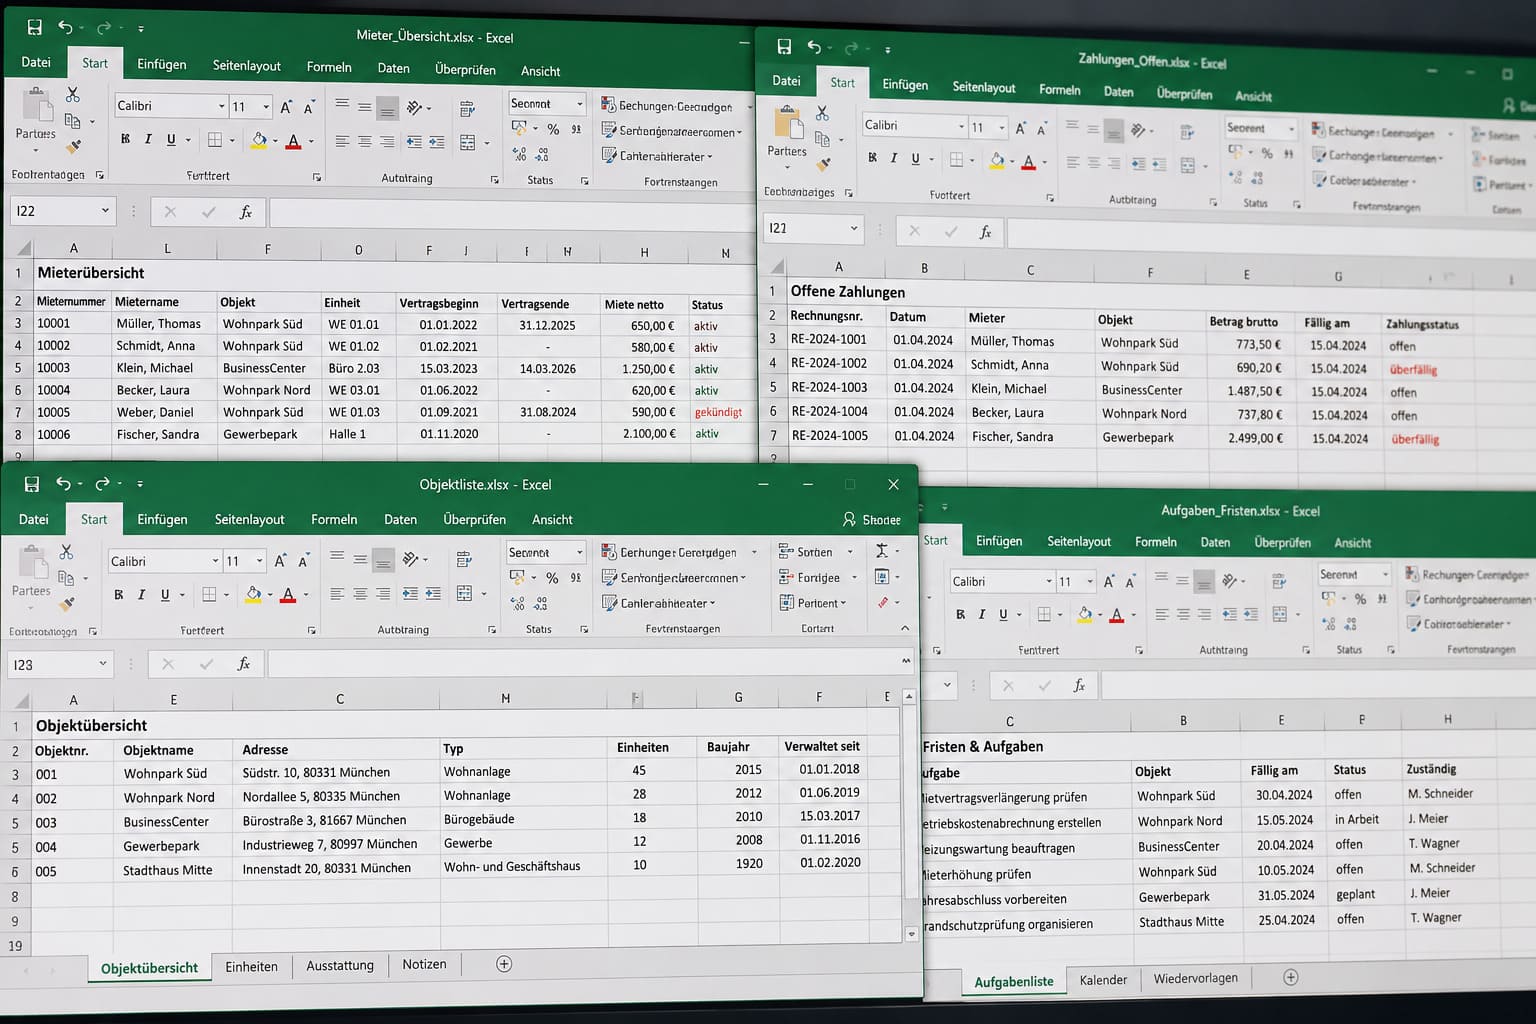Screen dimensions: 1536x1024
Task: Cancel formula entry X in Objektliste
Action: 168,664
